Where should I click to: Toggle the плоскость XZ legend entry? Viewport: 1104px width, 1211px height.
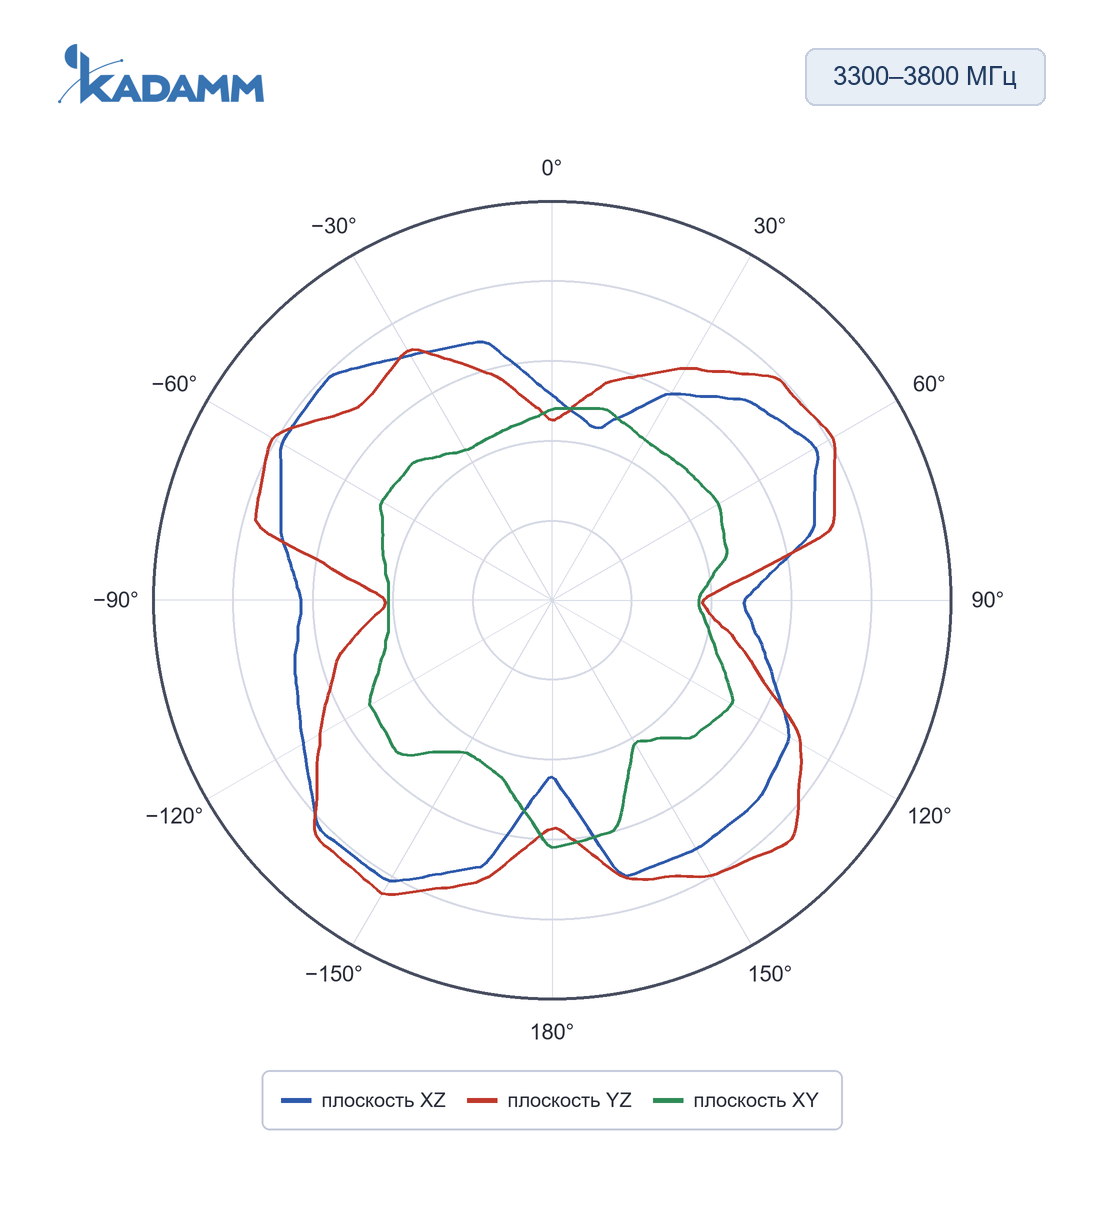(364, 1100)
